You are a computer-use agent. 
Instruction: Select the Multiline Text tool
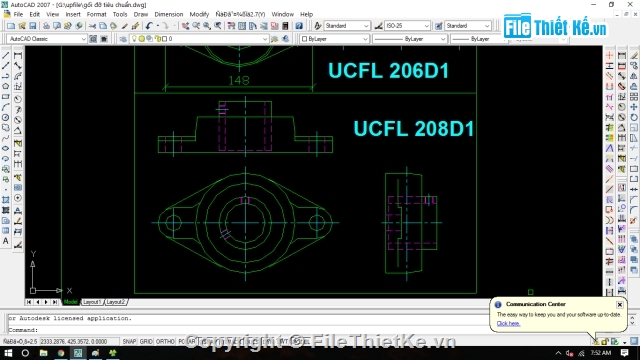click(x=5, y=241)
